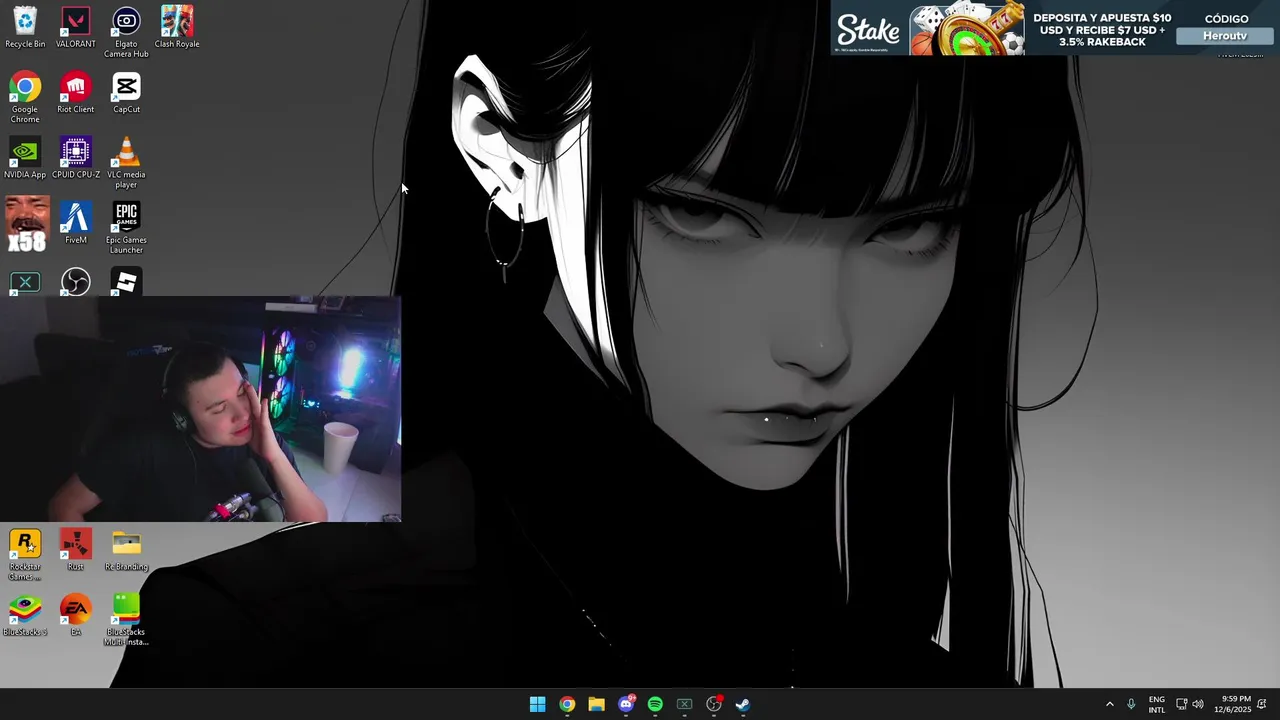This screenshot has height=720, width=1280.
Task: Open Rockstar Games Launcher shortcut
Action: tap(25, 555)
